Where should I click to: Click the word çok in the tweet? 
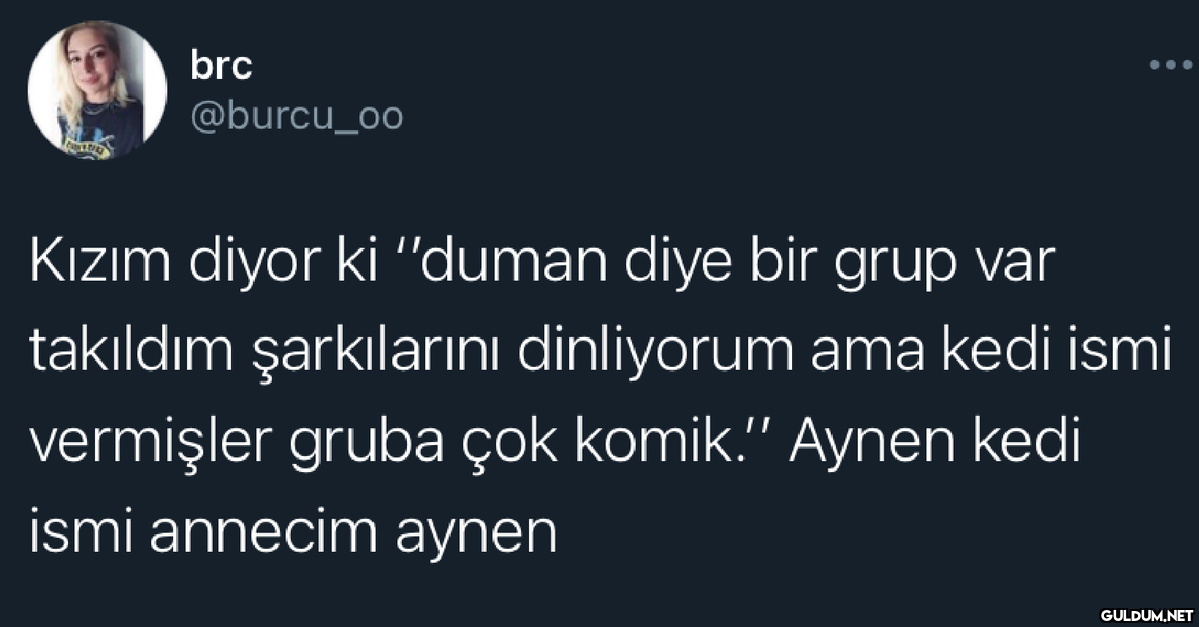click(x=509, y=445)
